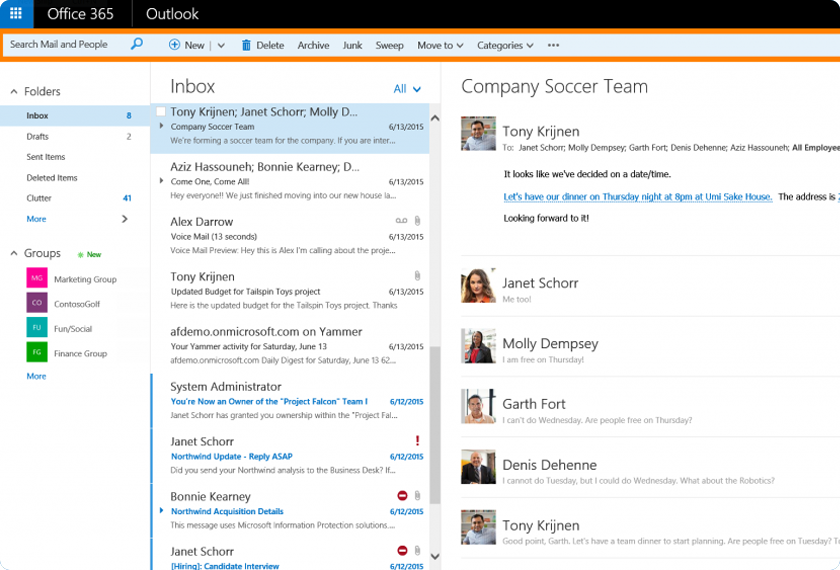Image resolution: width=840 pixels, height=570 pixels.
Task: Open You're Now an Owner message subject
Action: click(x=269, y=401)
